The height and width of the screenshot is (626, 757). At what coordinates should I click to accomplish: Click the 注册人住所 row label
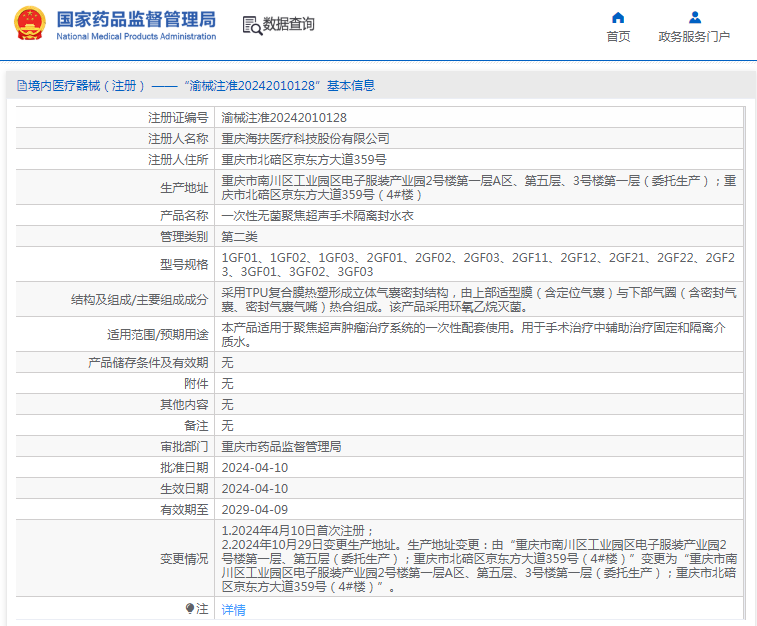[178, 159]
